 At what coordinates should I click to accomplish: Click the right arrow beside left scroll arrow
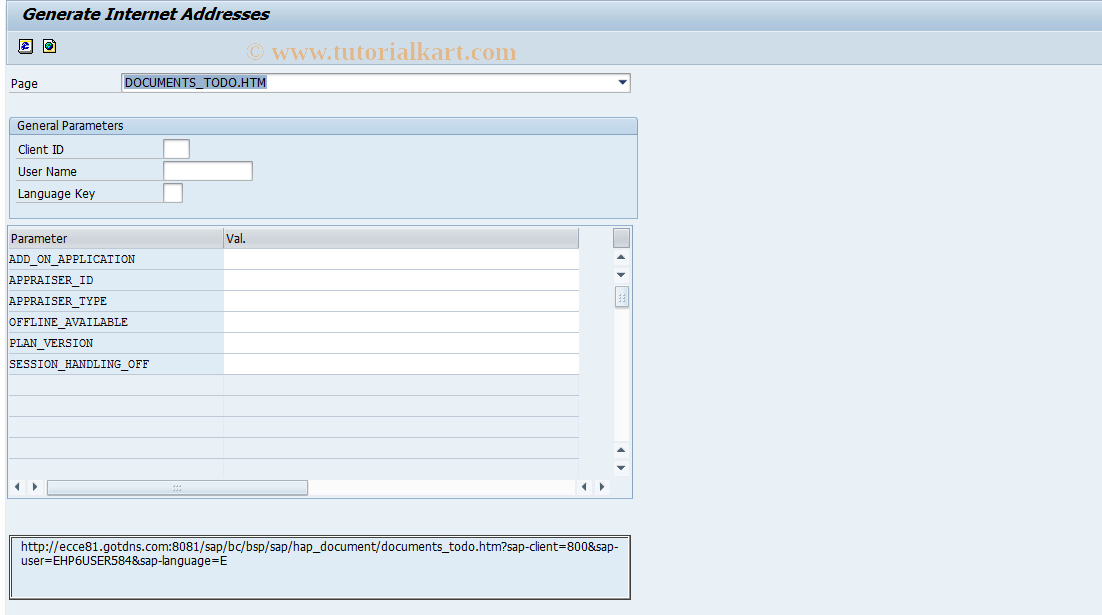pyautogui.click(x=35, y=487)
